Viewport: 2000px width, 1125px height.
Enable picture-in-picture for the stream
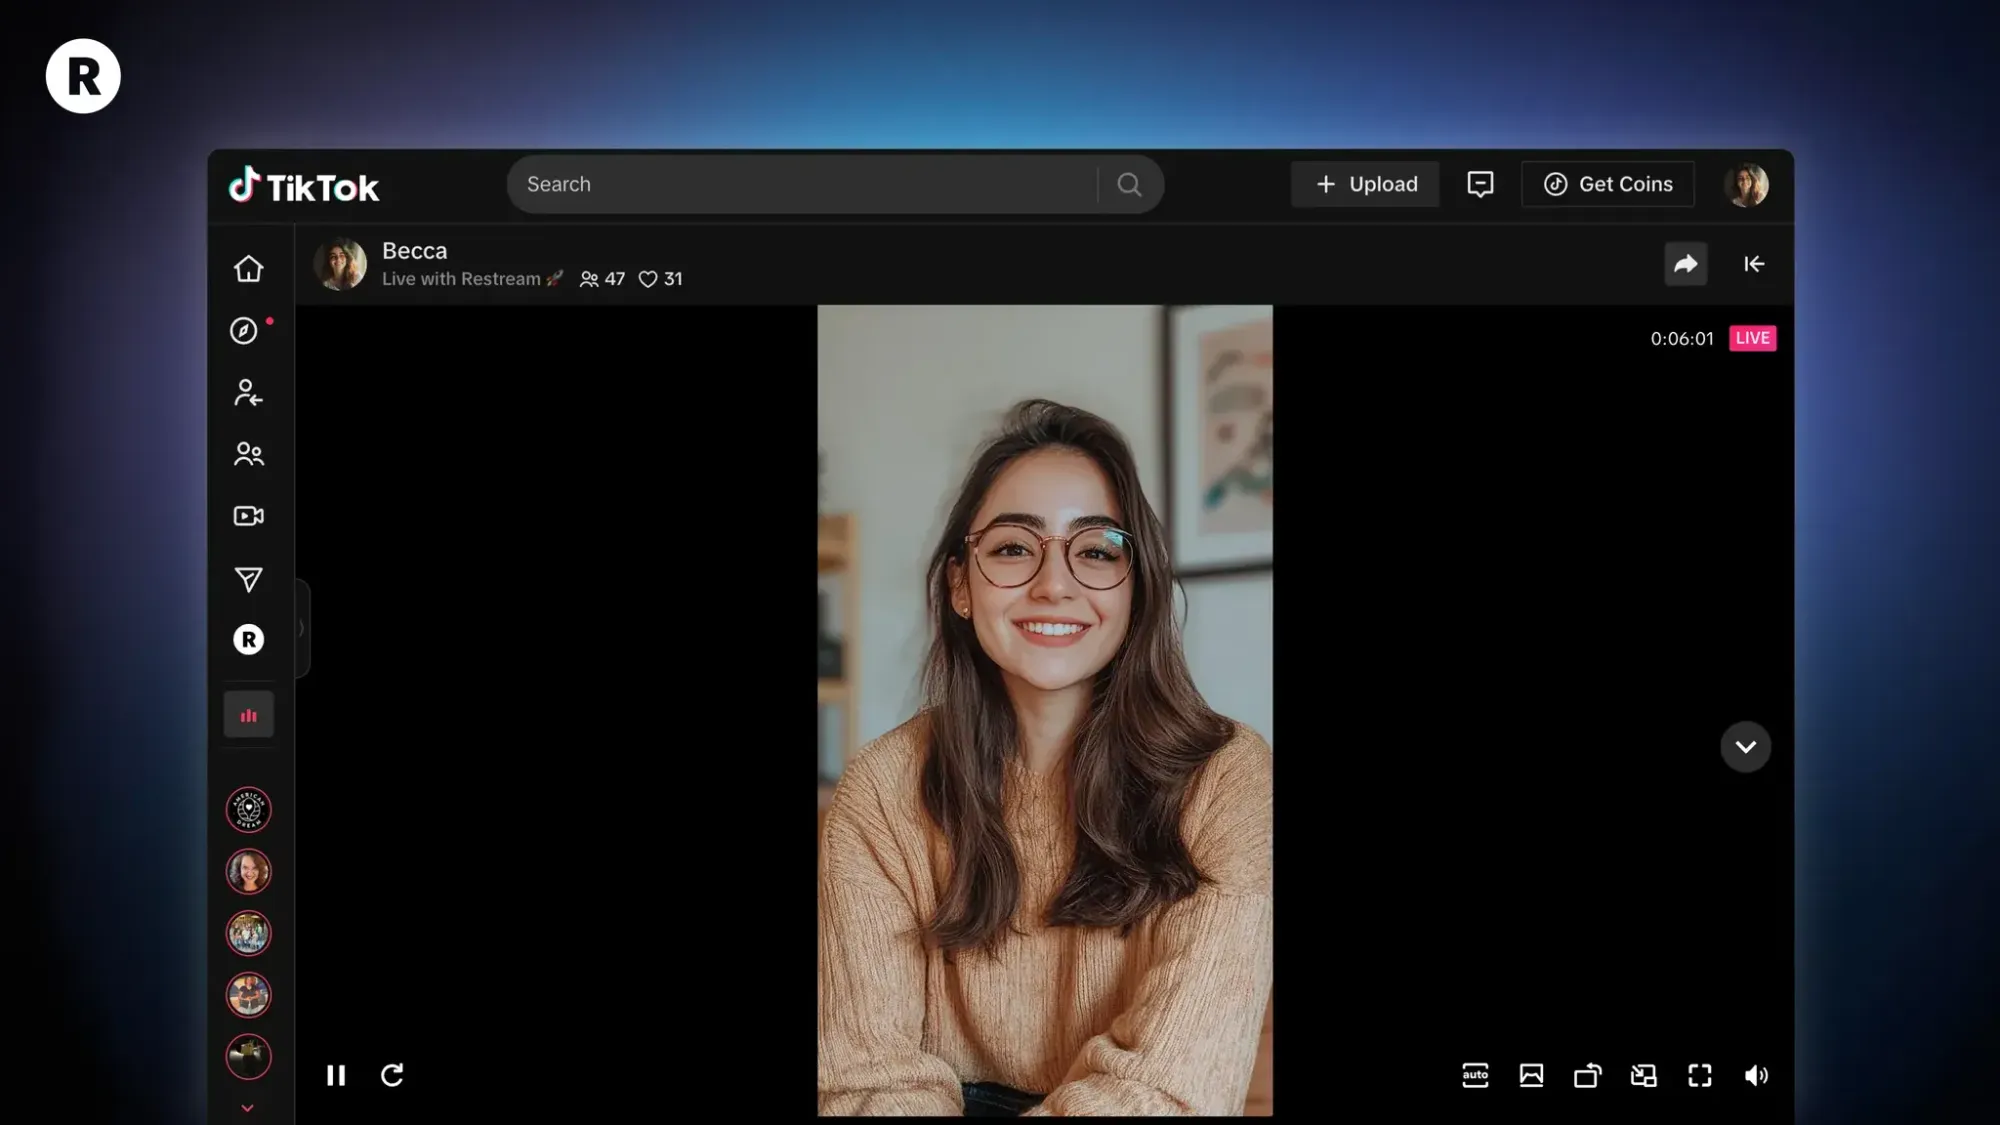(x=1644, y=1075)
